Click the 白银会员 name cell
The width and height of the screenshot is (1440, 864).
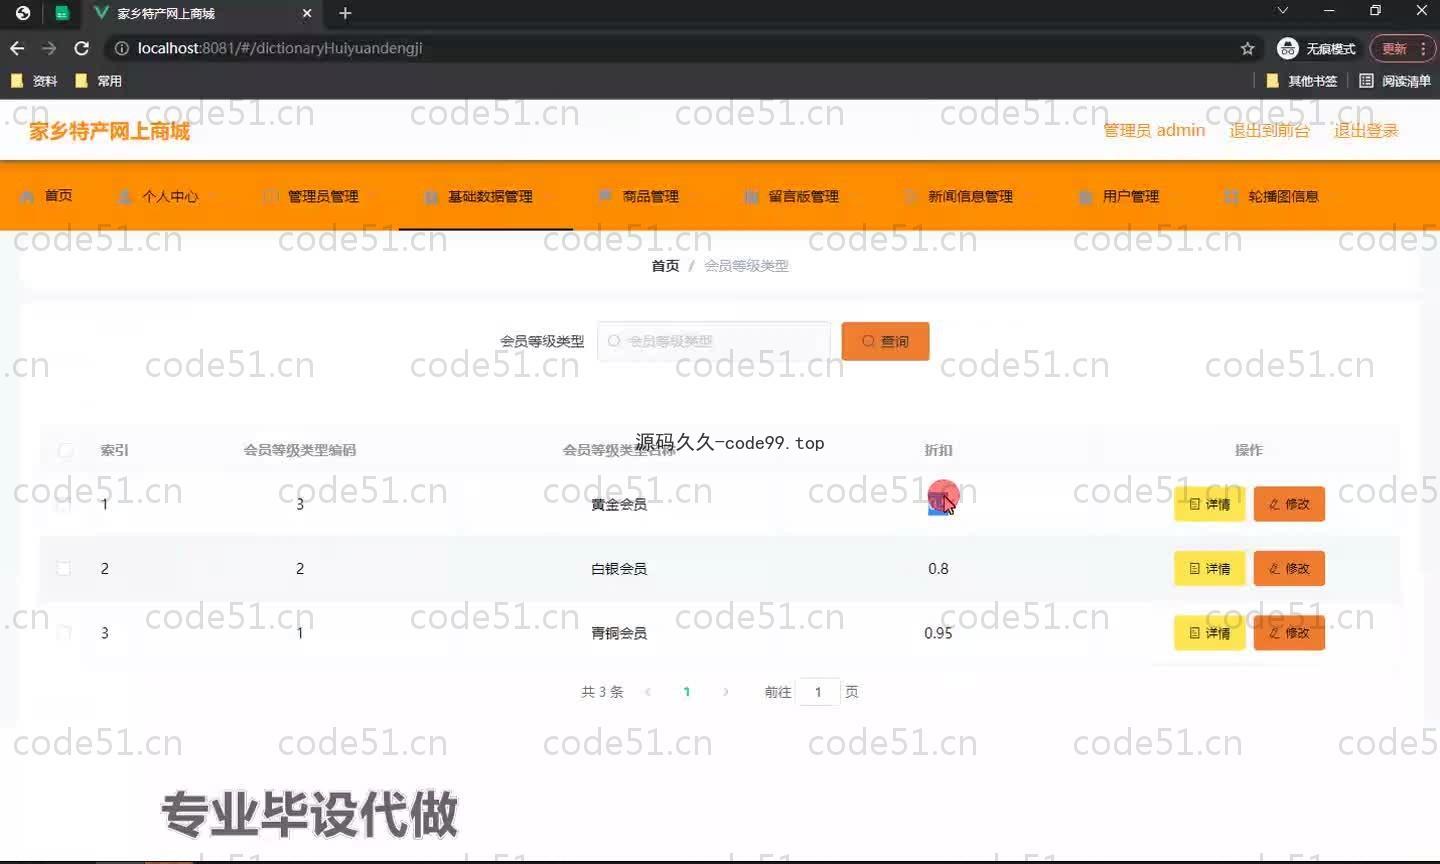(619, 568)
